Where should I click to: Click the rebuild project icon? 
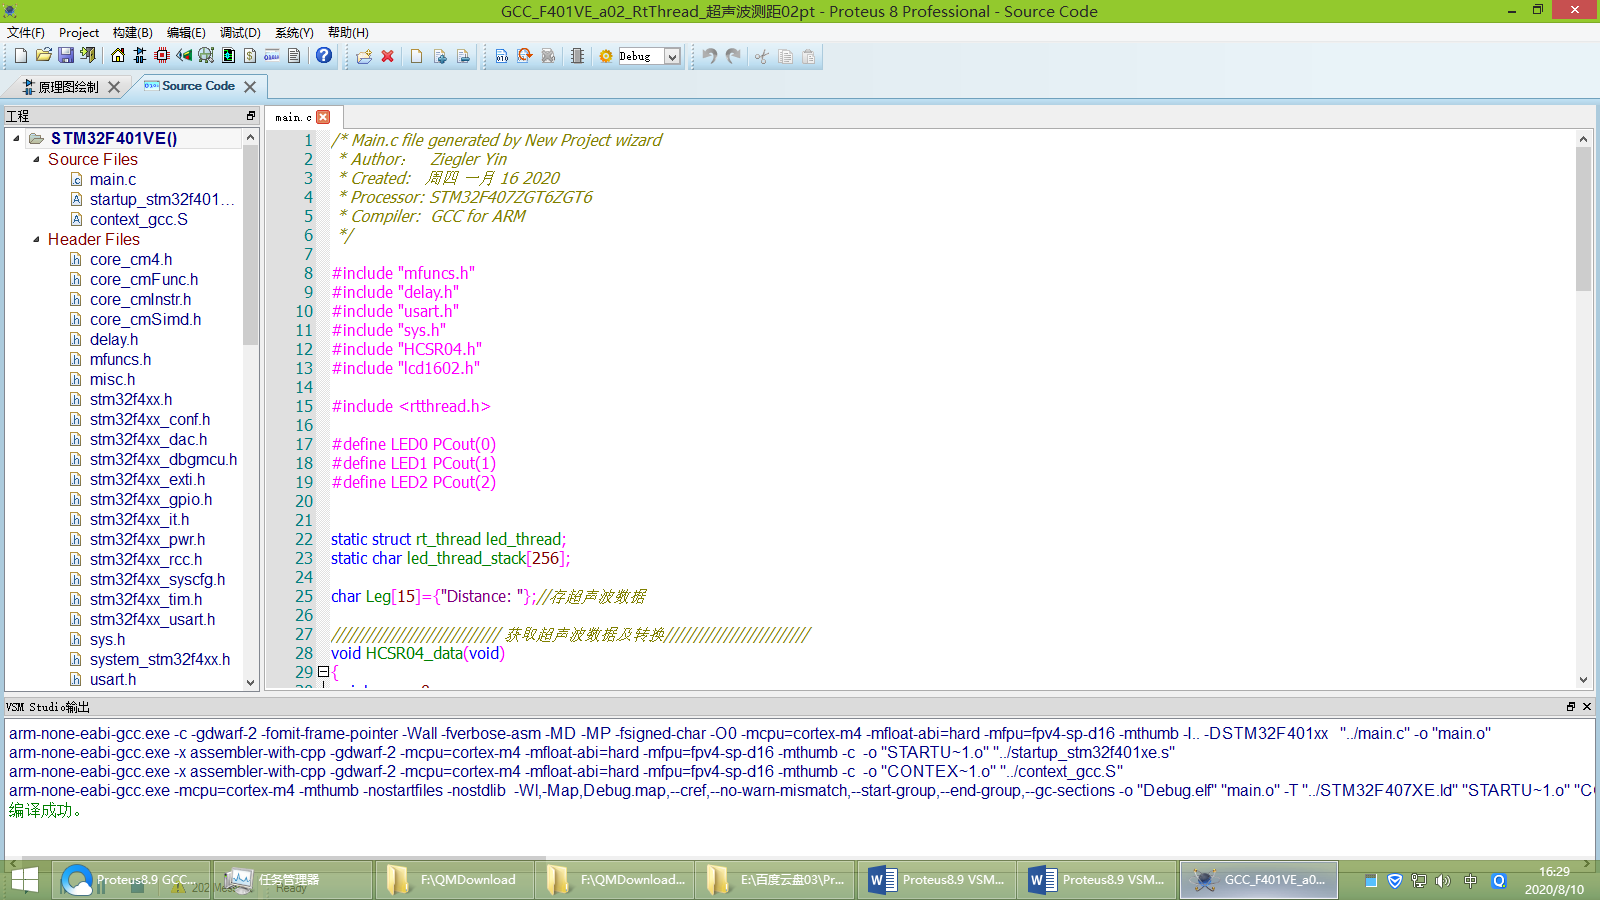coord(525,56)
